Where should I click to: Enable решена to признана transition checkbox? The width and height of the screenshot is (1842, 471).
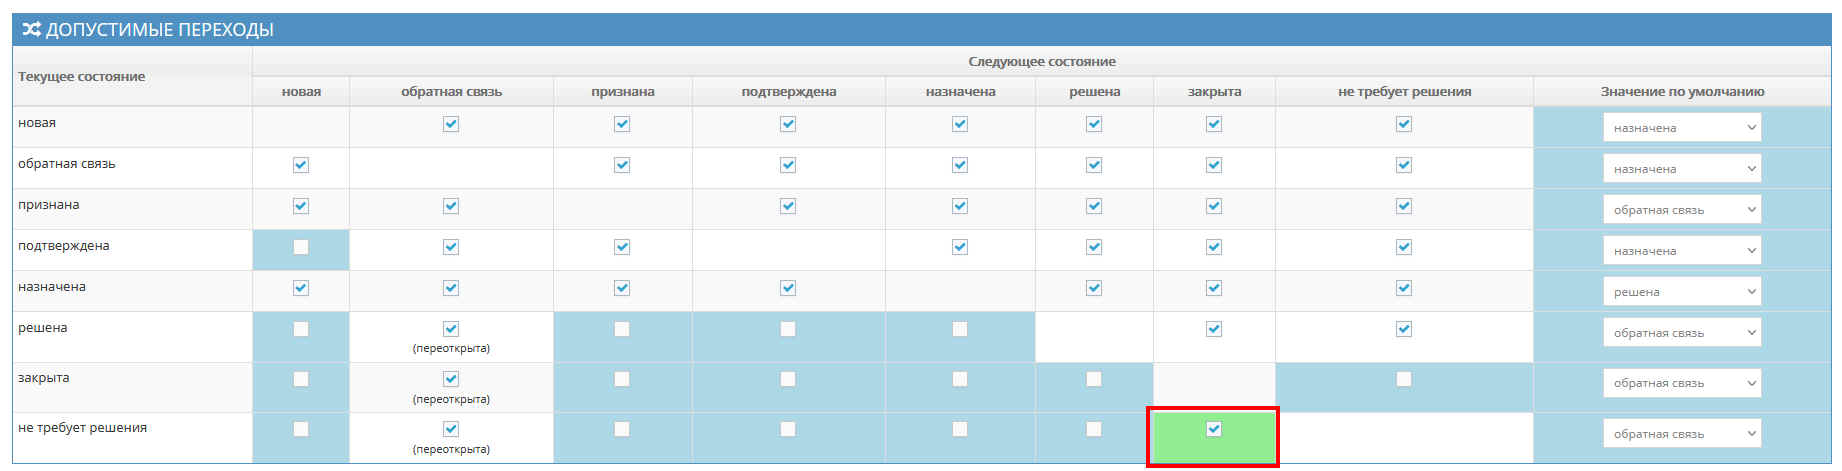622,329
